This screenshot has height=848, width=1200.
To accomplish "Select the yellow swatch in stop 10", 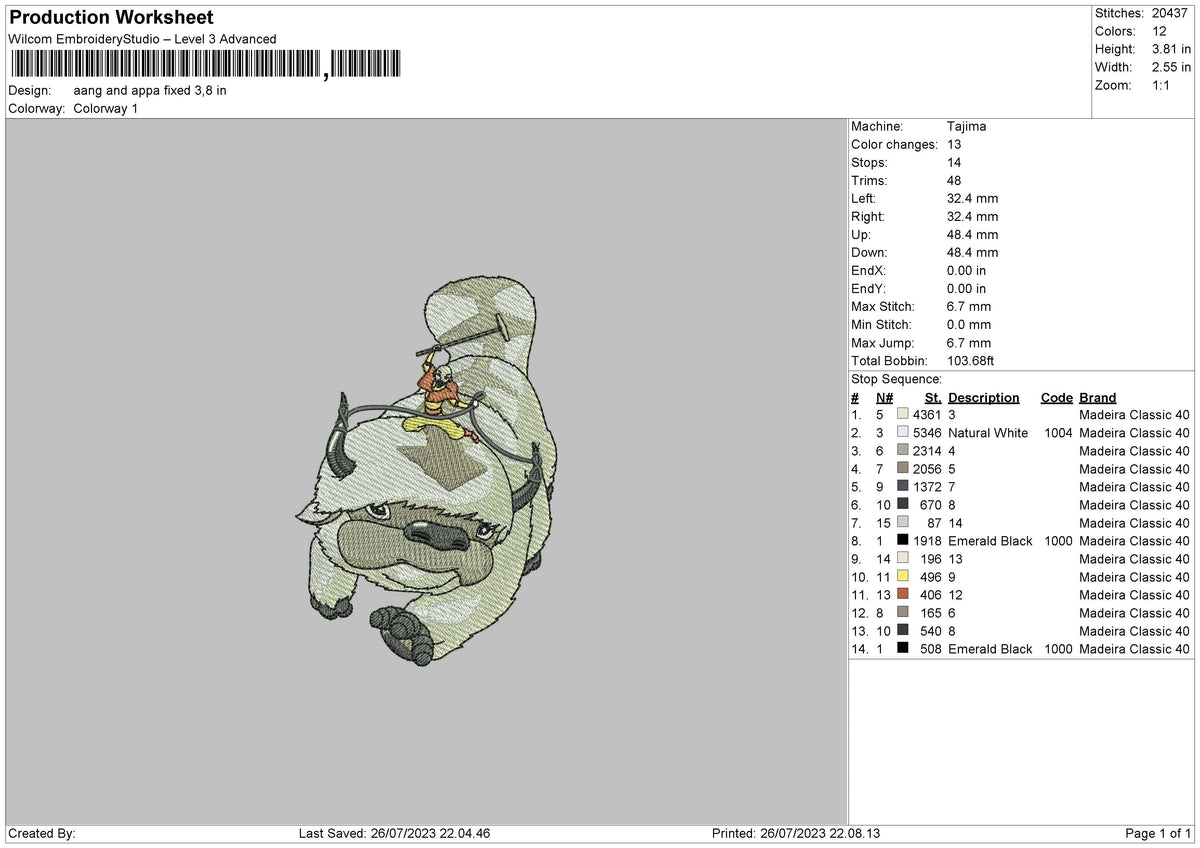I will [x=903, y=577].
